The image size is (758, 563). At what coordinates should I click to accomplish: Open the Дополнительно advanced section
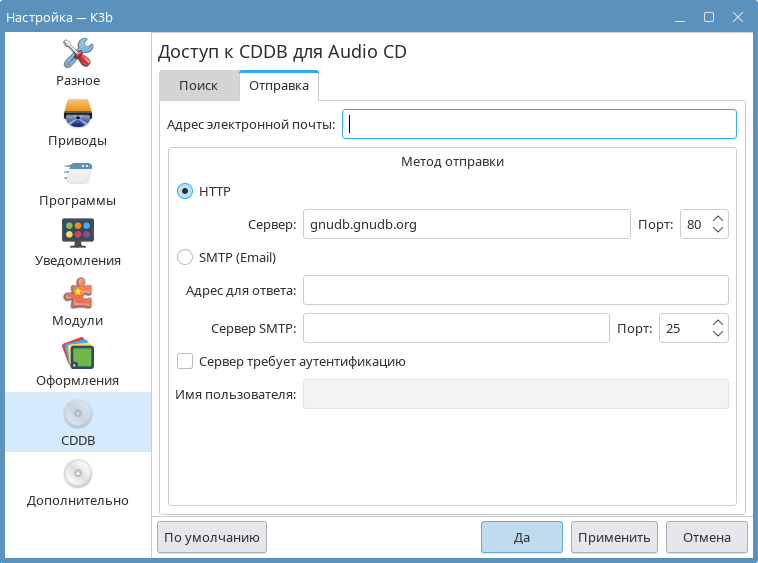point(78,482)
